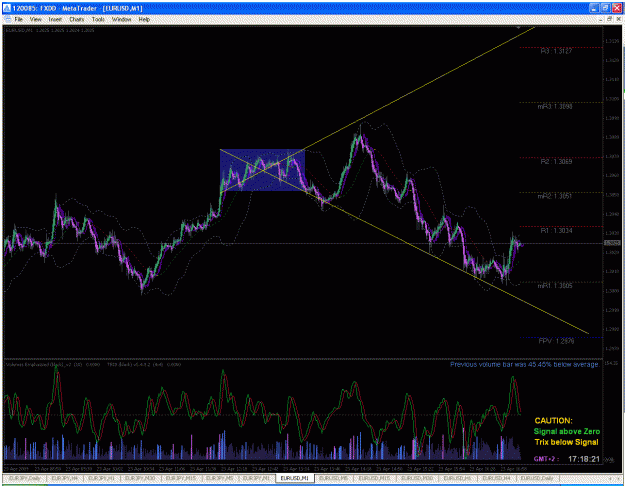625x486 pixels.
Task: Click the R2 pivot level label
Action: pos(556,161)
